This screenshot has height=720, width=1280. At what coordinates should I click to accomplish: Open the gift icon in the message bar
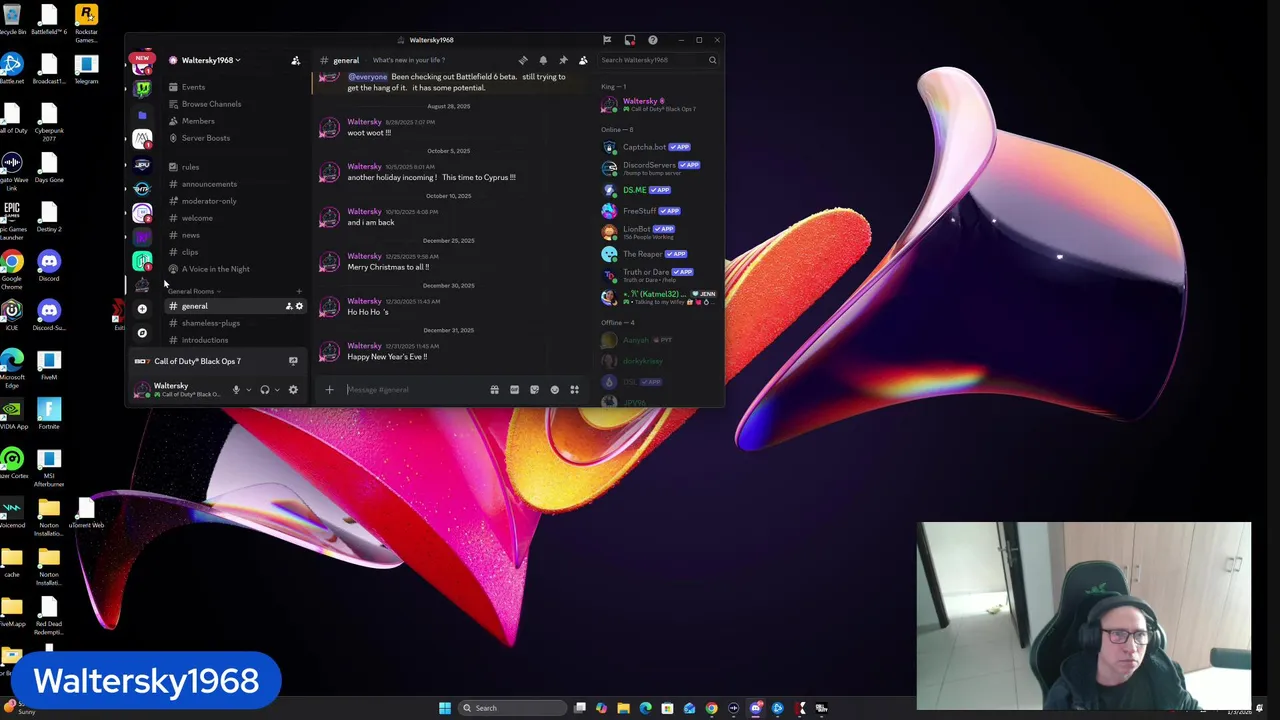click(x=494, y=390)
